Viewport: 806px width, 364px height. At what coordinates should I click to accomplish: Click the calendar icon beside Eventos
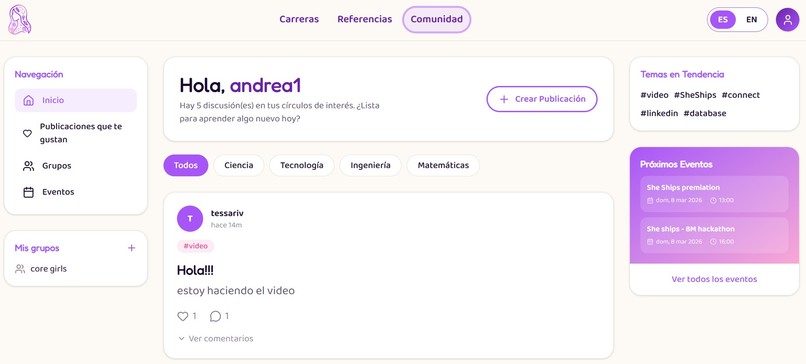[x=29, y=192]
